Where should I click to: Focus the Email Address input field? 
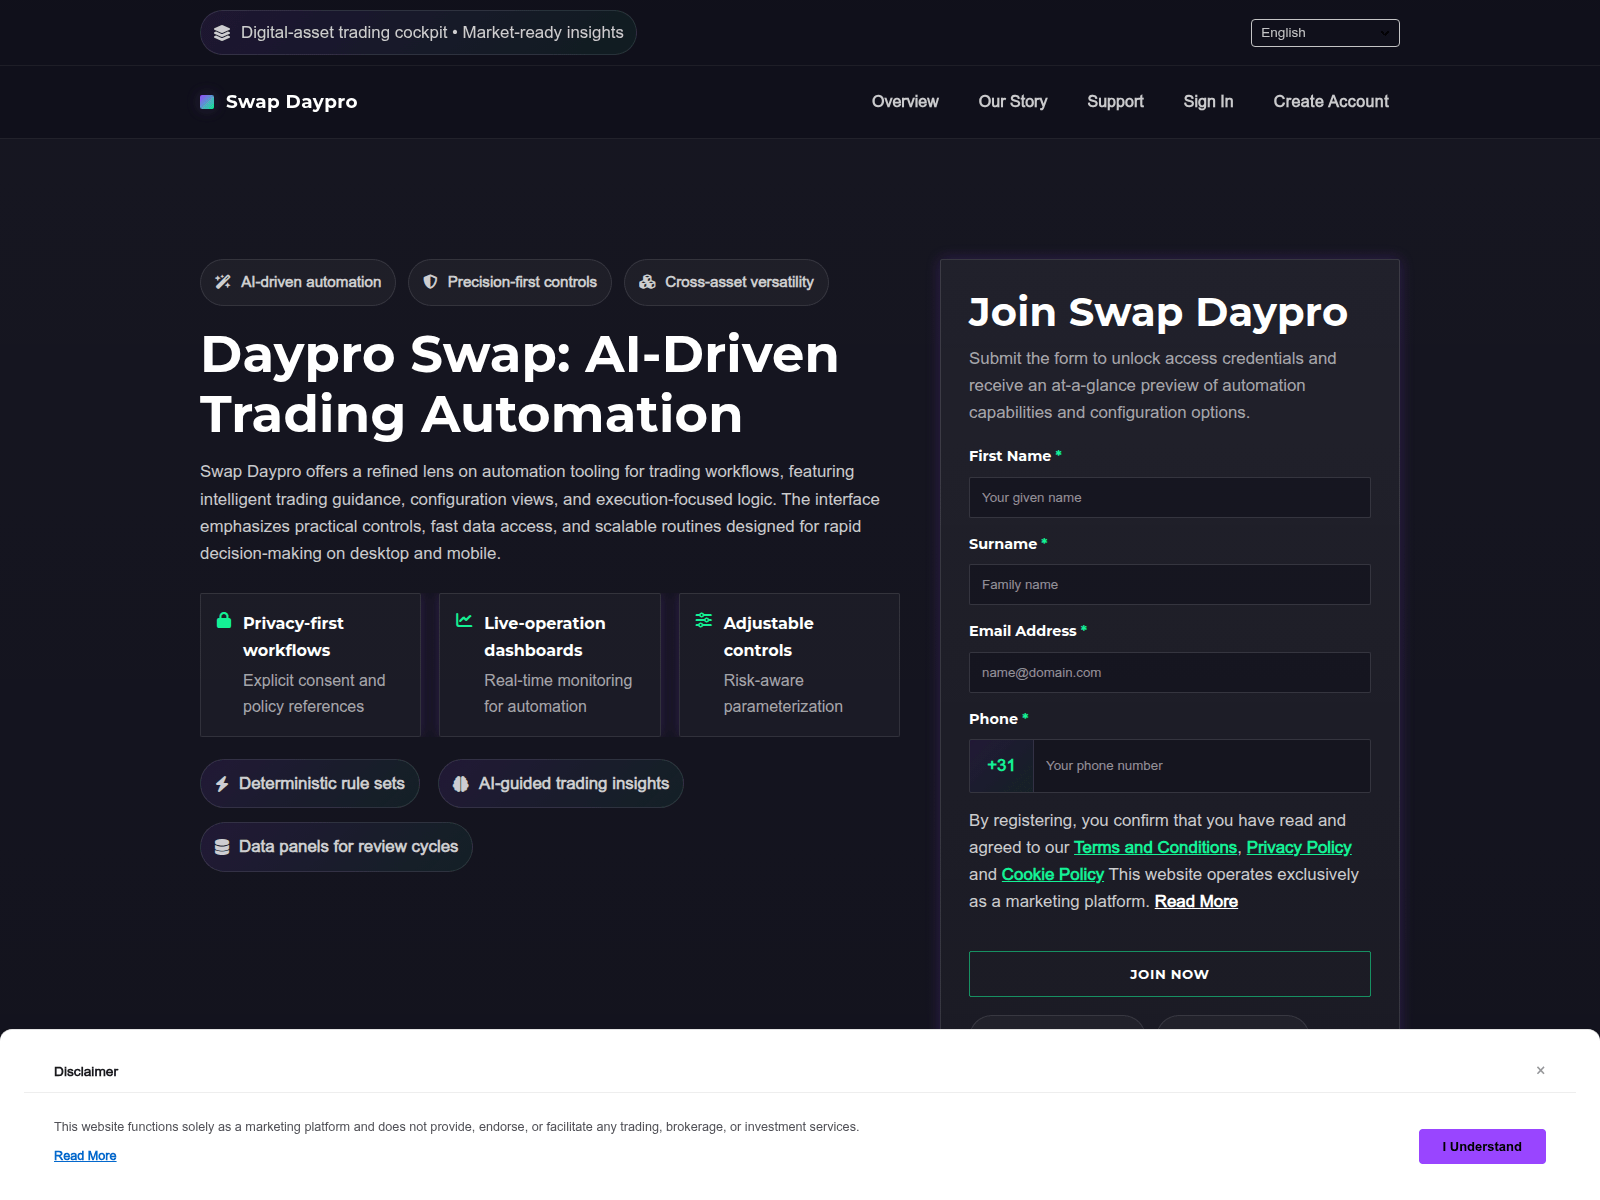click(1170, 672)
